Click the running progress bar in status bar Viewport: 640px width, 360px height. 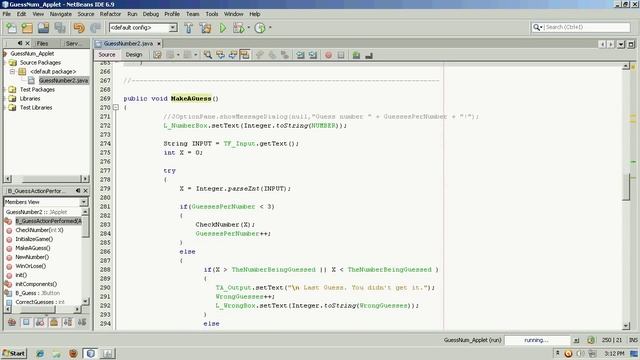[537, 340]
